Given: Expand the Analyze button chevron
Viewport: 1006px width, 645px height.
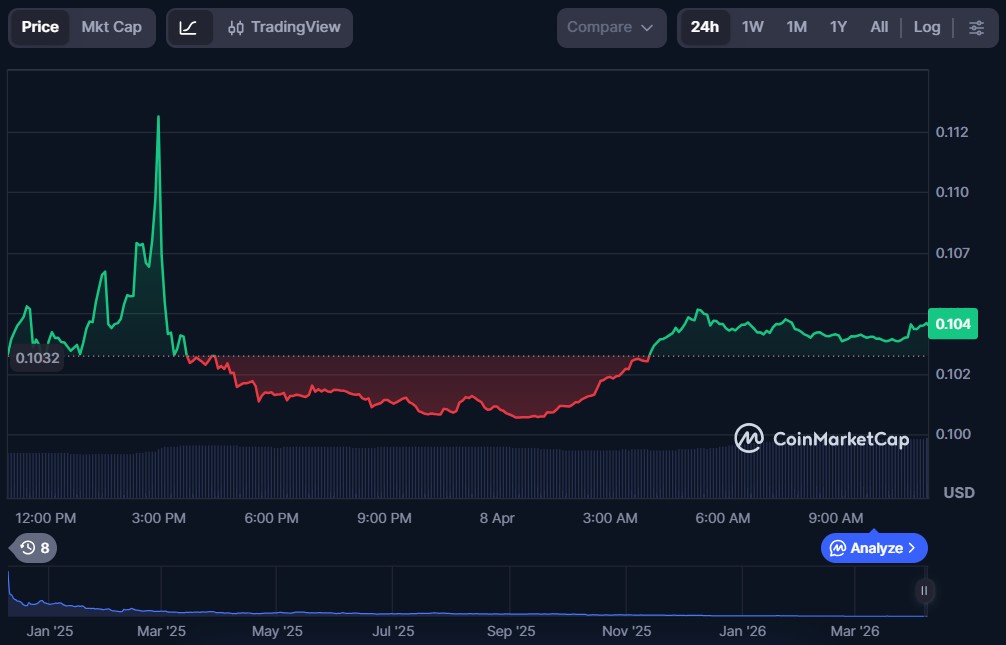Looking at the screenshot, I should 911,548.
